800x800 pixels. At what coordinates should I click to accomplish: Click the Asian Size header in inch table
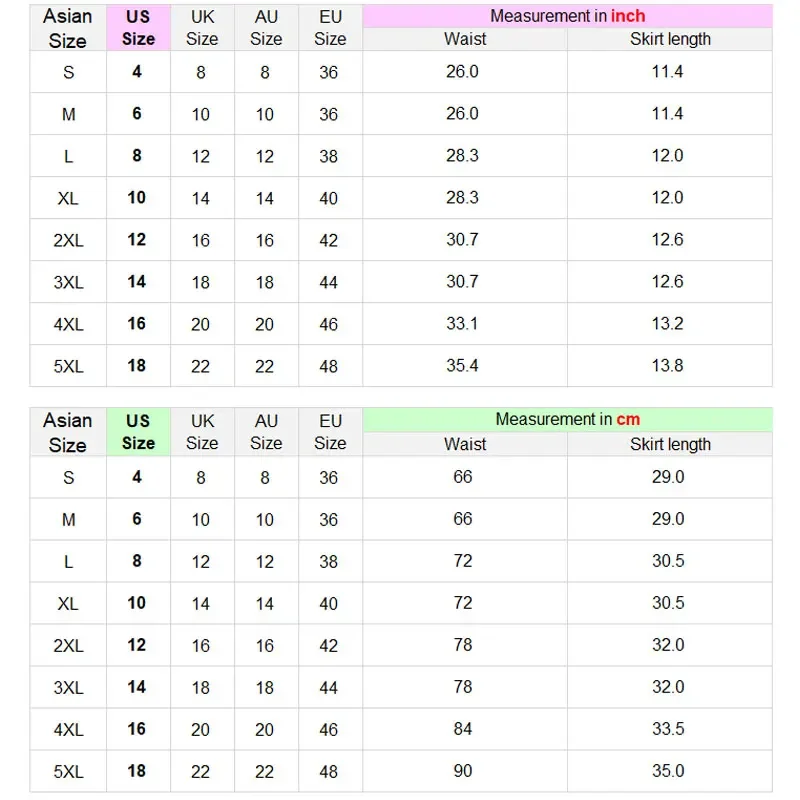coord(68,28)
